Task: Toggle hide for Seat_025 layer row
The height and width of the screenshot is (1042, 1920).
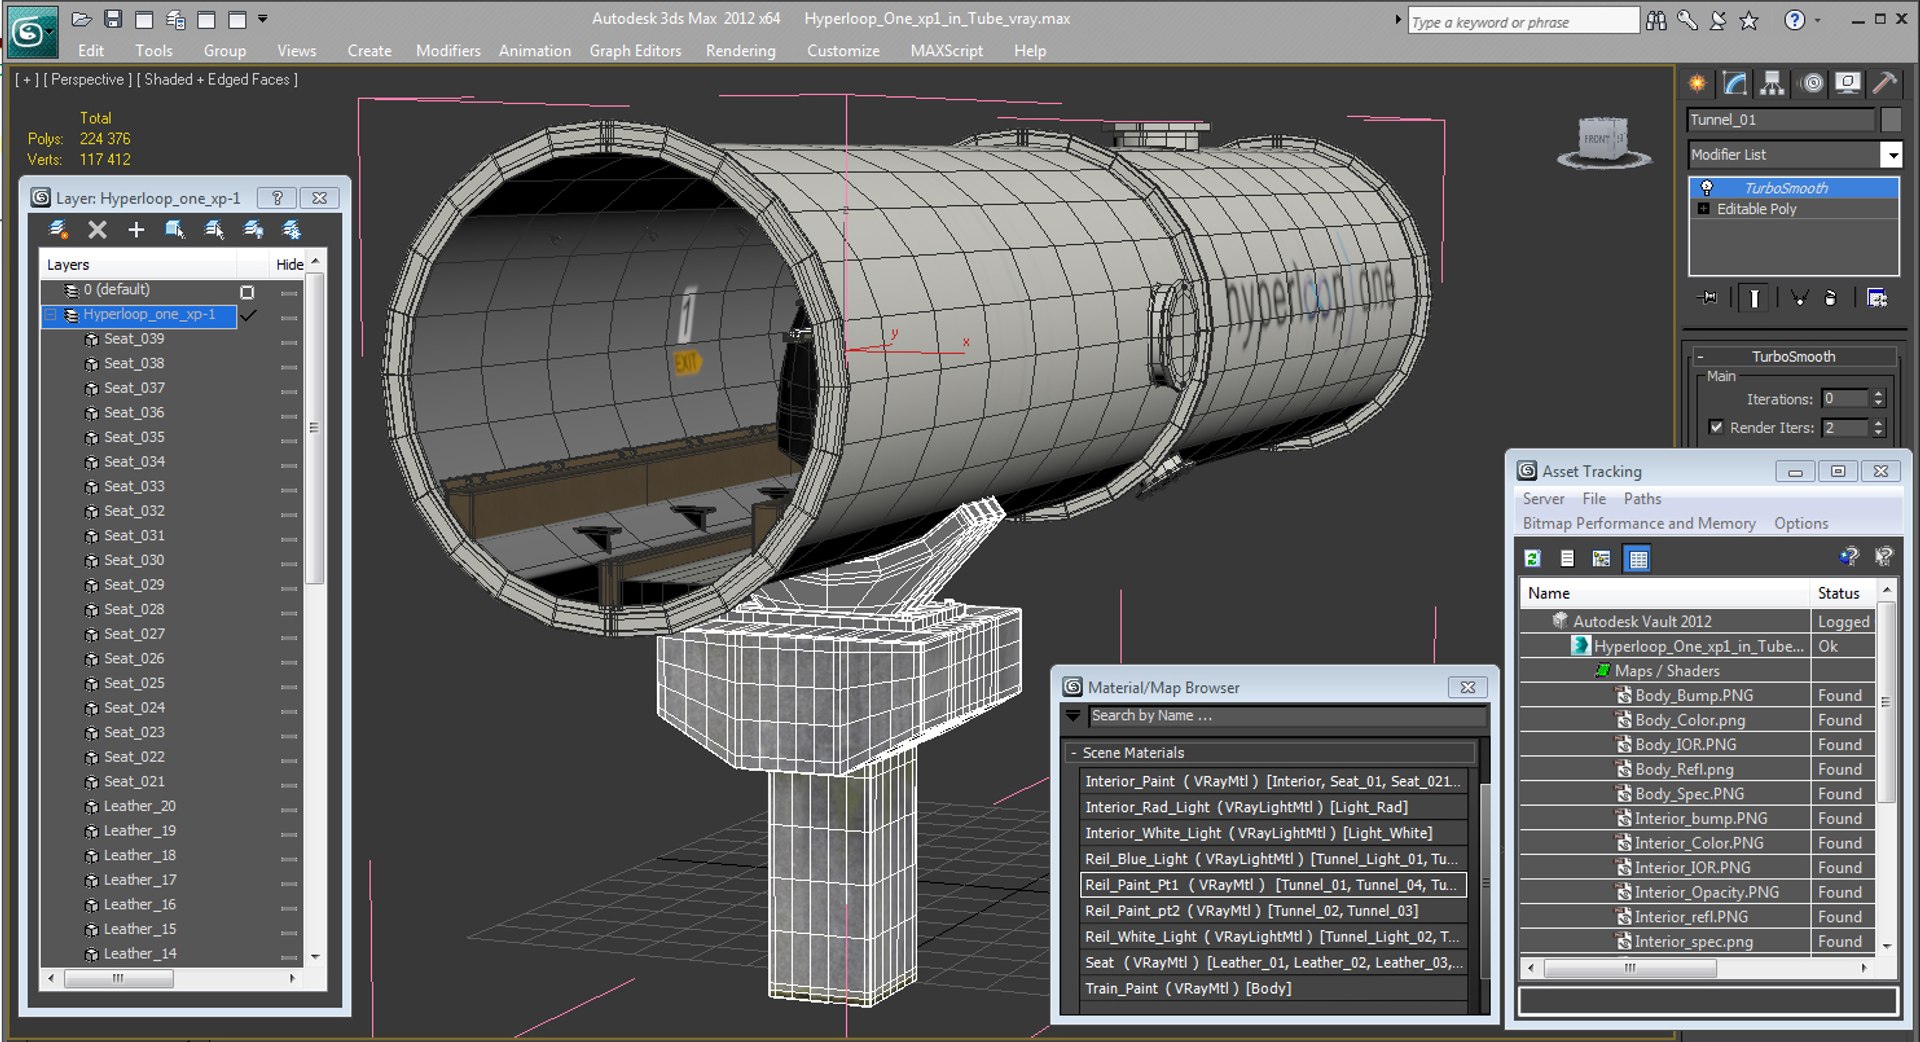Action: click(x=289, y=686)
